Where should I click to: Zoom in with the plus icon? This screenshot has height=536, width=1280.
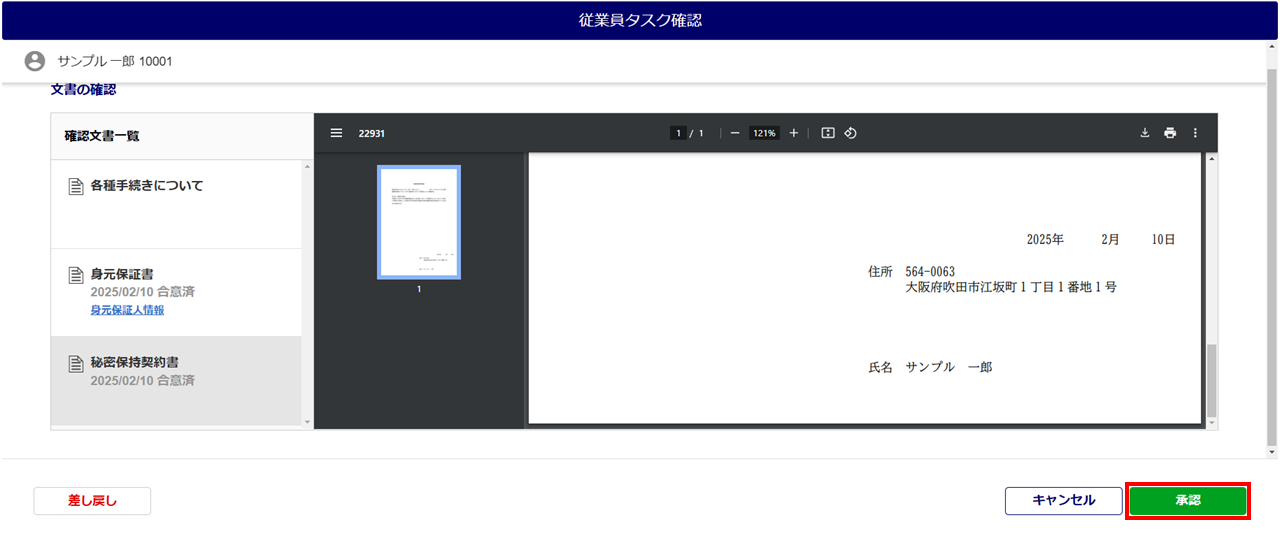coord(794,133)
